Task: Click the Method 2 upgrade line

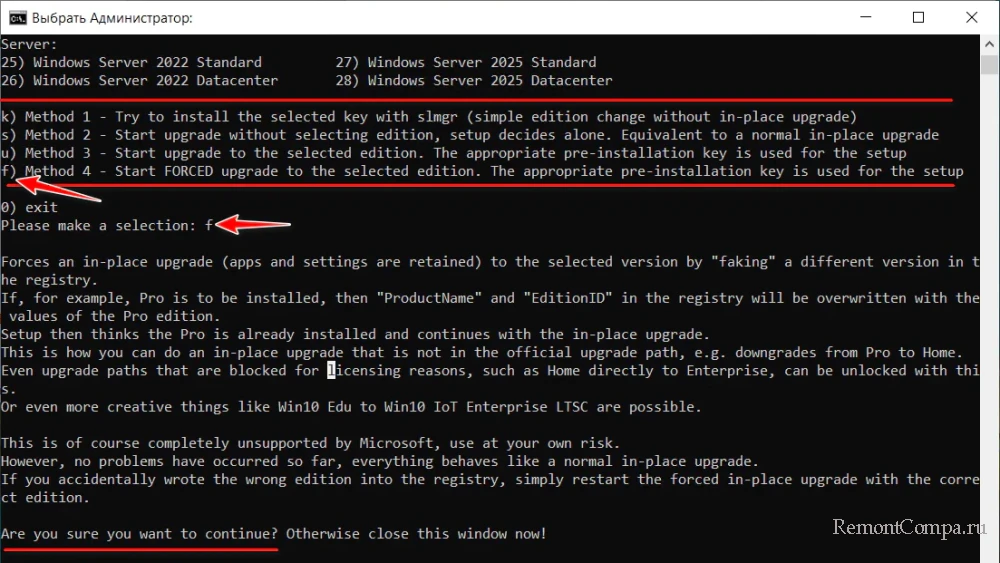Action: (x=470, y=135)
